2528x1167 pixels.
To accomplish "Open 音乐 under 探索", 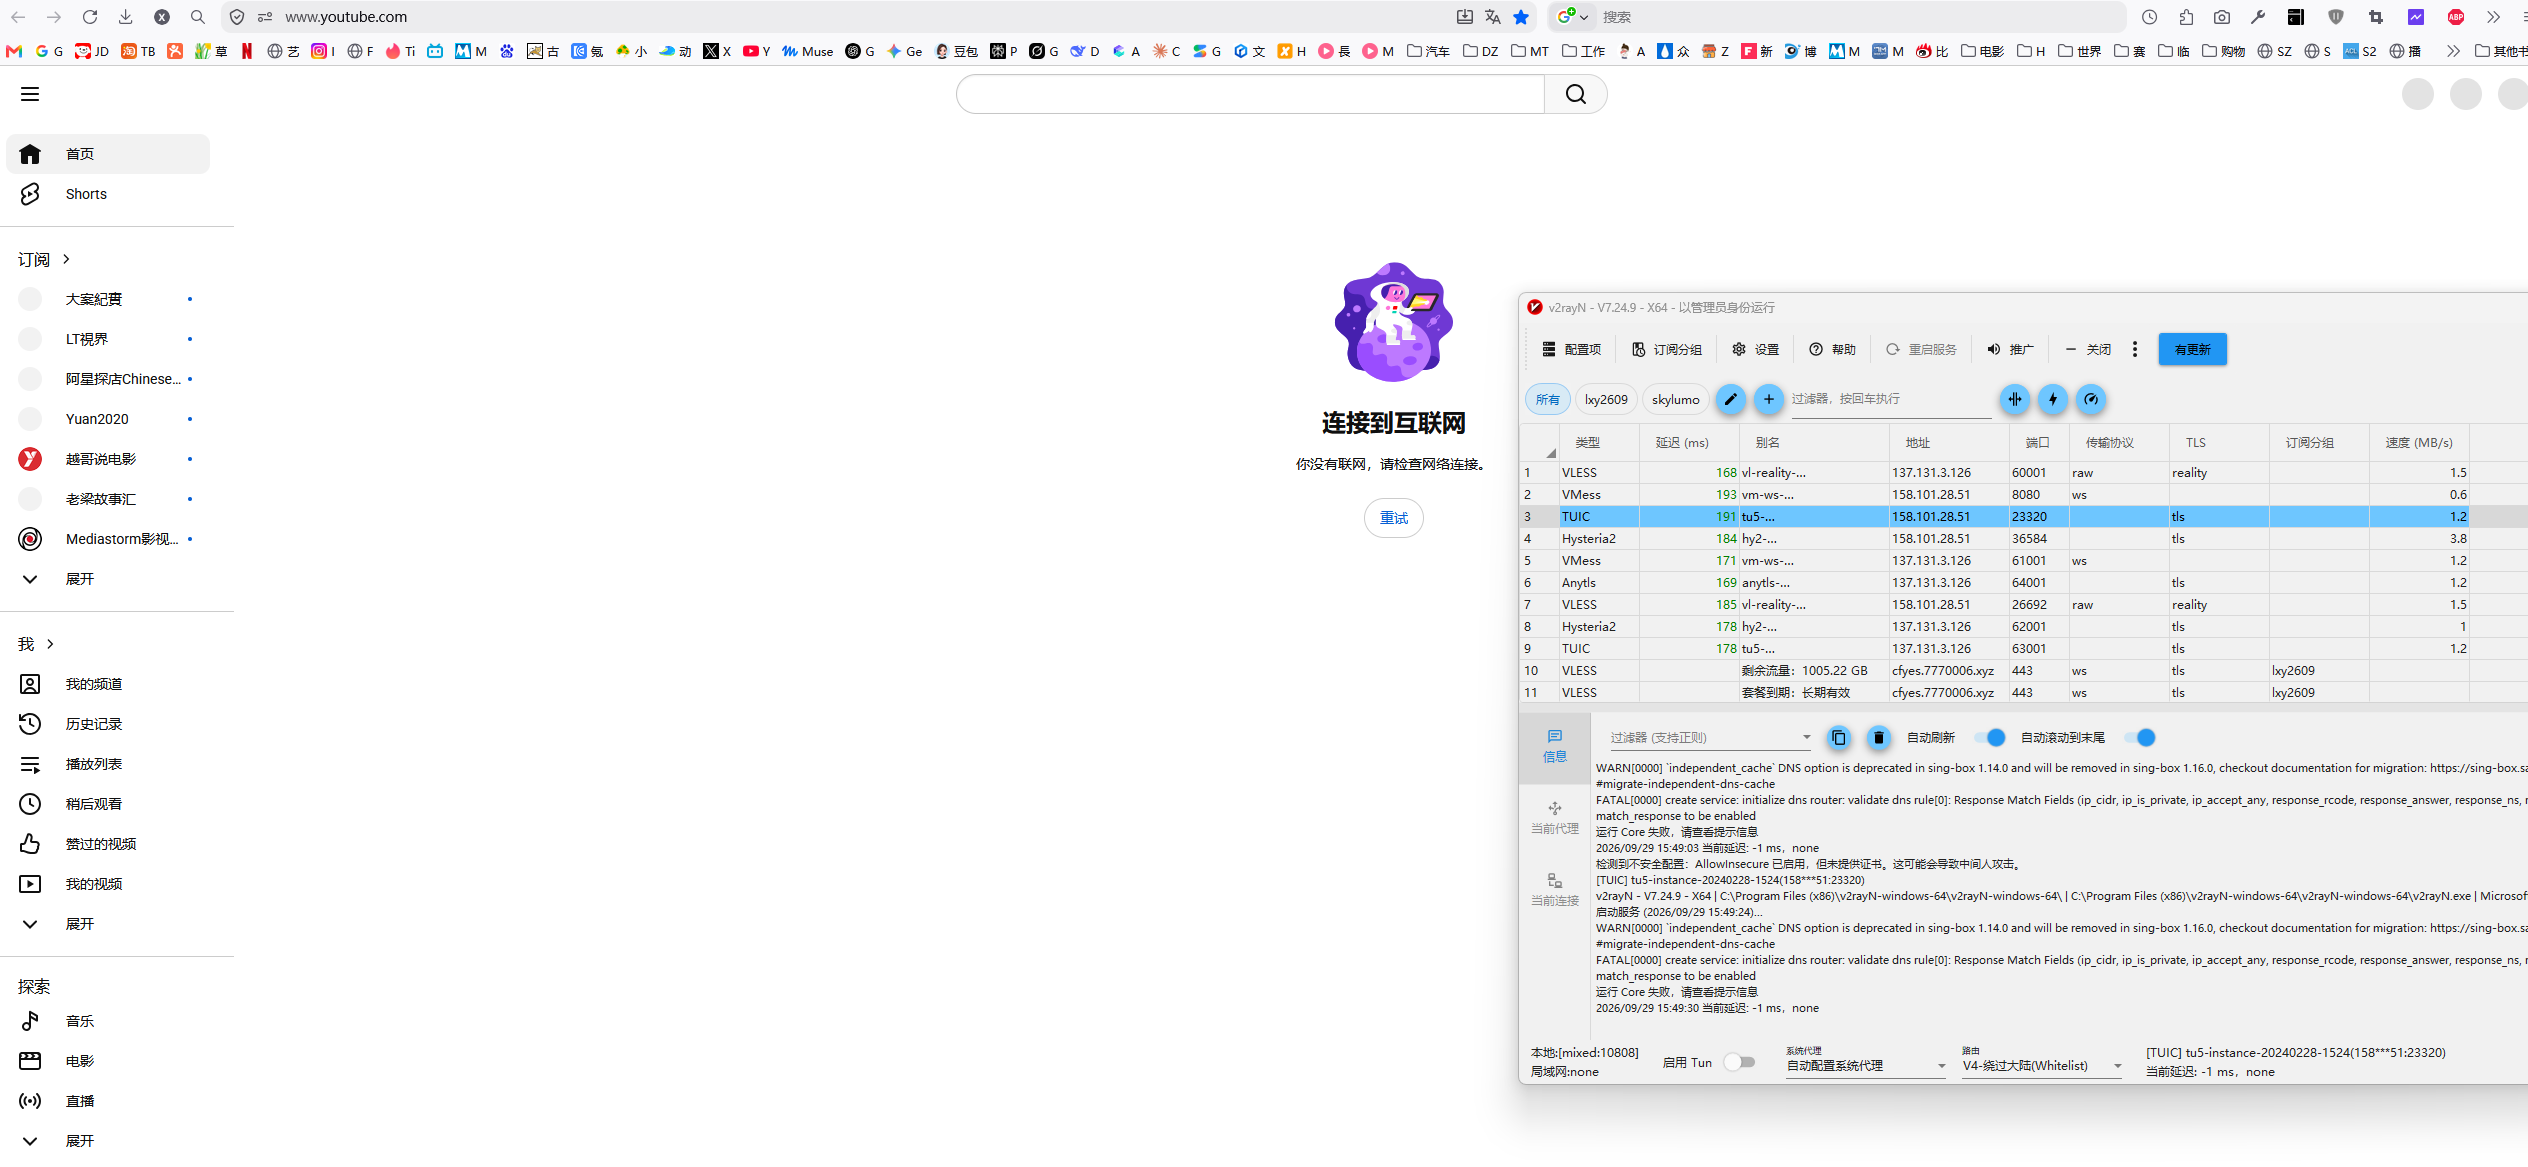I will pos(108,1021).
